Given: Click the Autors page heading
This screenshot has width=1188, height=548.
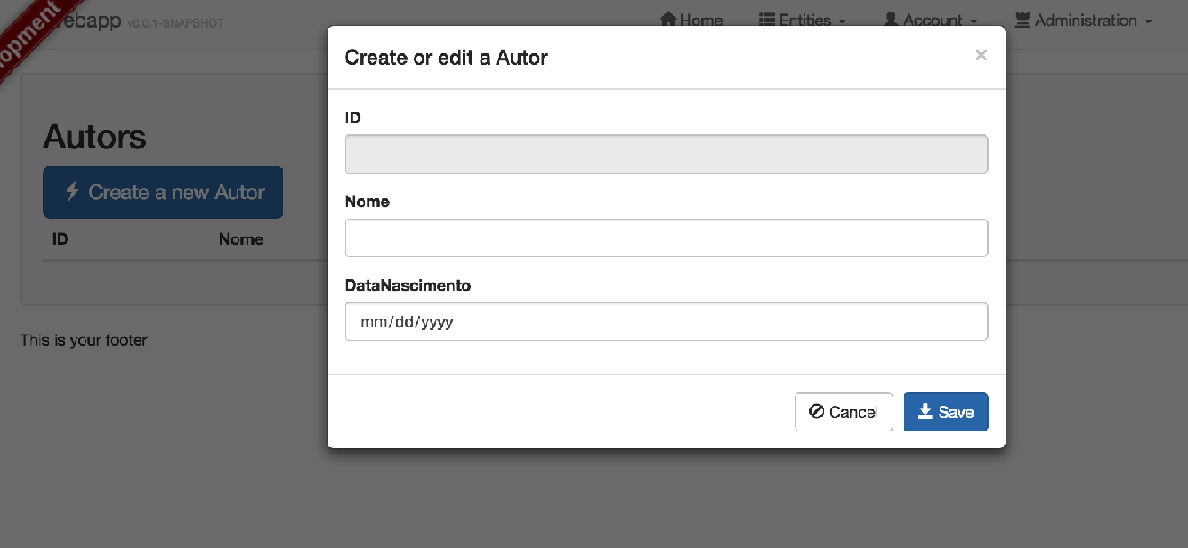Looking at the screenshot, I should tap(95, 136).
